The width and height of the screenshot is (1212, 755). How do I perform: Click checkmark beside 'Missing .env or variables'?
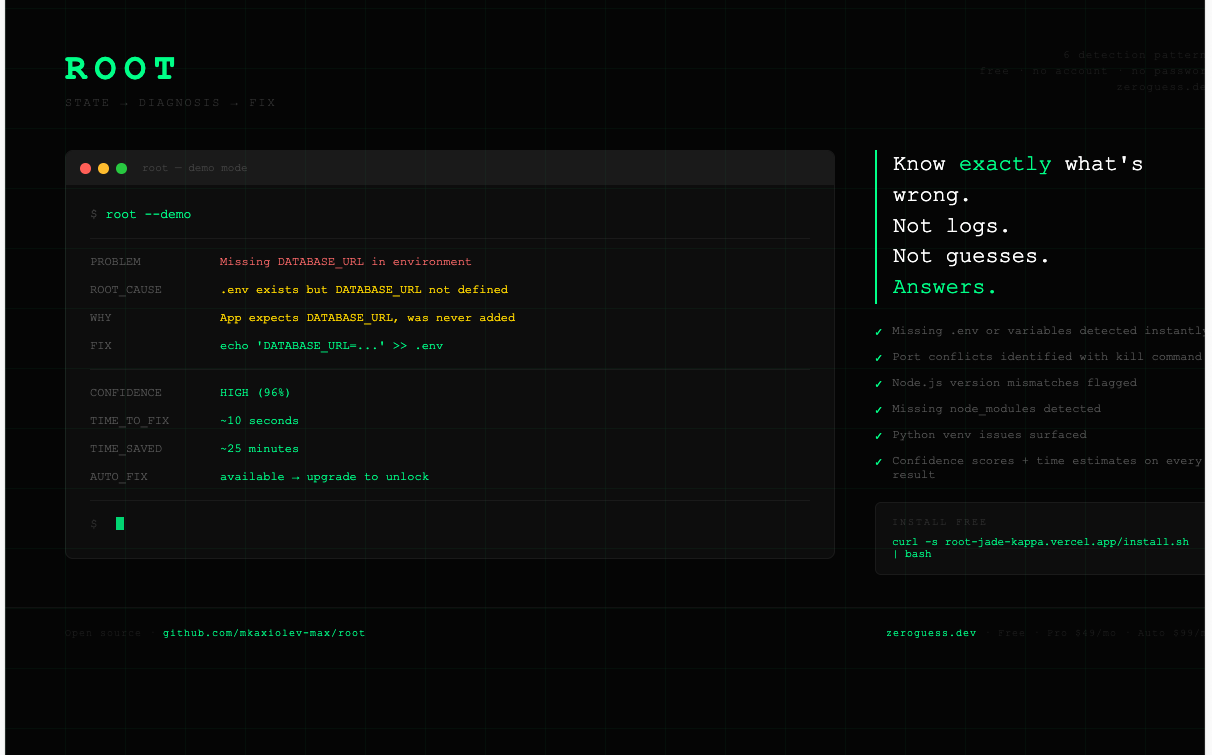click(879, 332)
